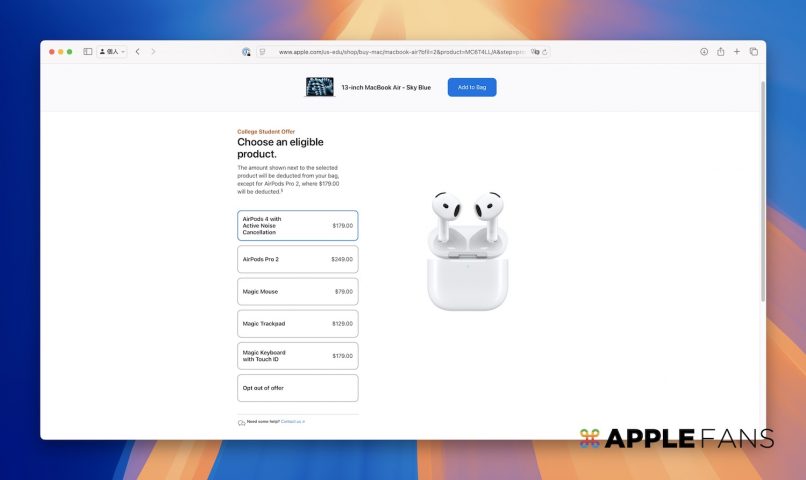Click the Add to Bag button
Viewport: 806px width, 480px height.
click(x=472, y=87)
